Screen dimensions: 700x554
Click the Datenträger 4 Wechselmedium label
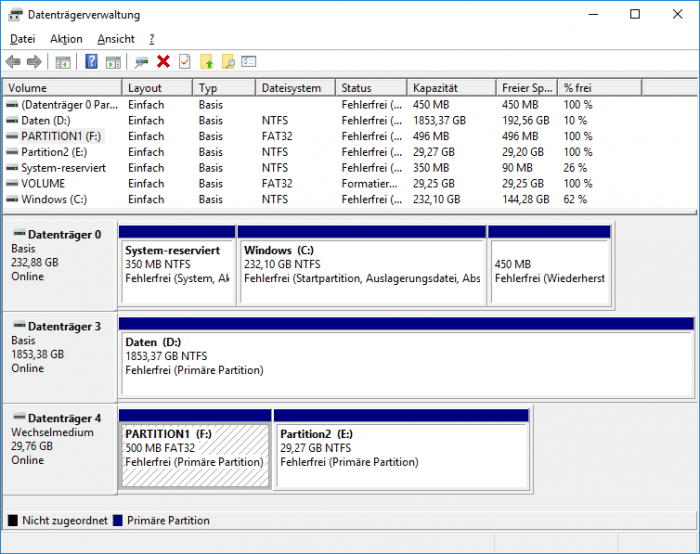coord(59,449)
